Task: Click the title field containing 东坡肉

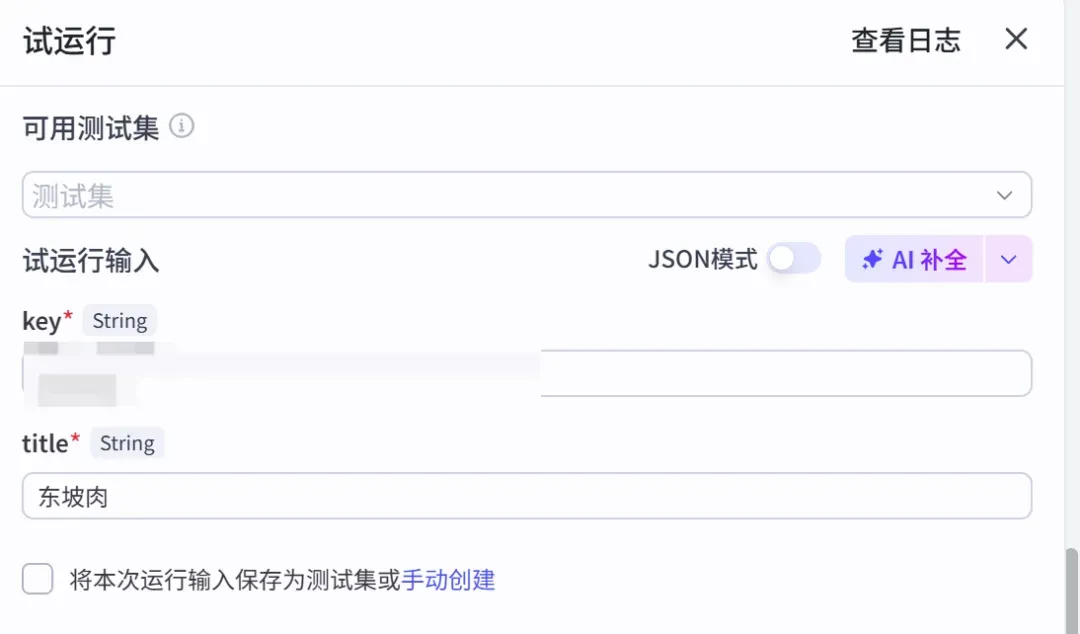Action: pyautogui.click(x=527, y=495)
